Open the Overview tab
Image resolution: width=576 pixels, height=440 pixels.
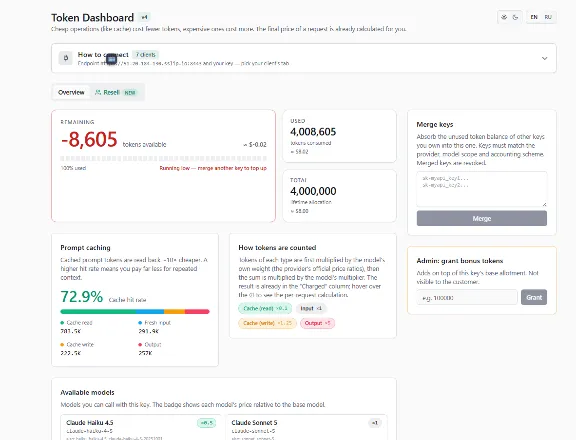tap(71, 92)
